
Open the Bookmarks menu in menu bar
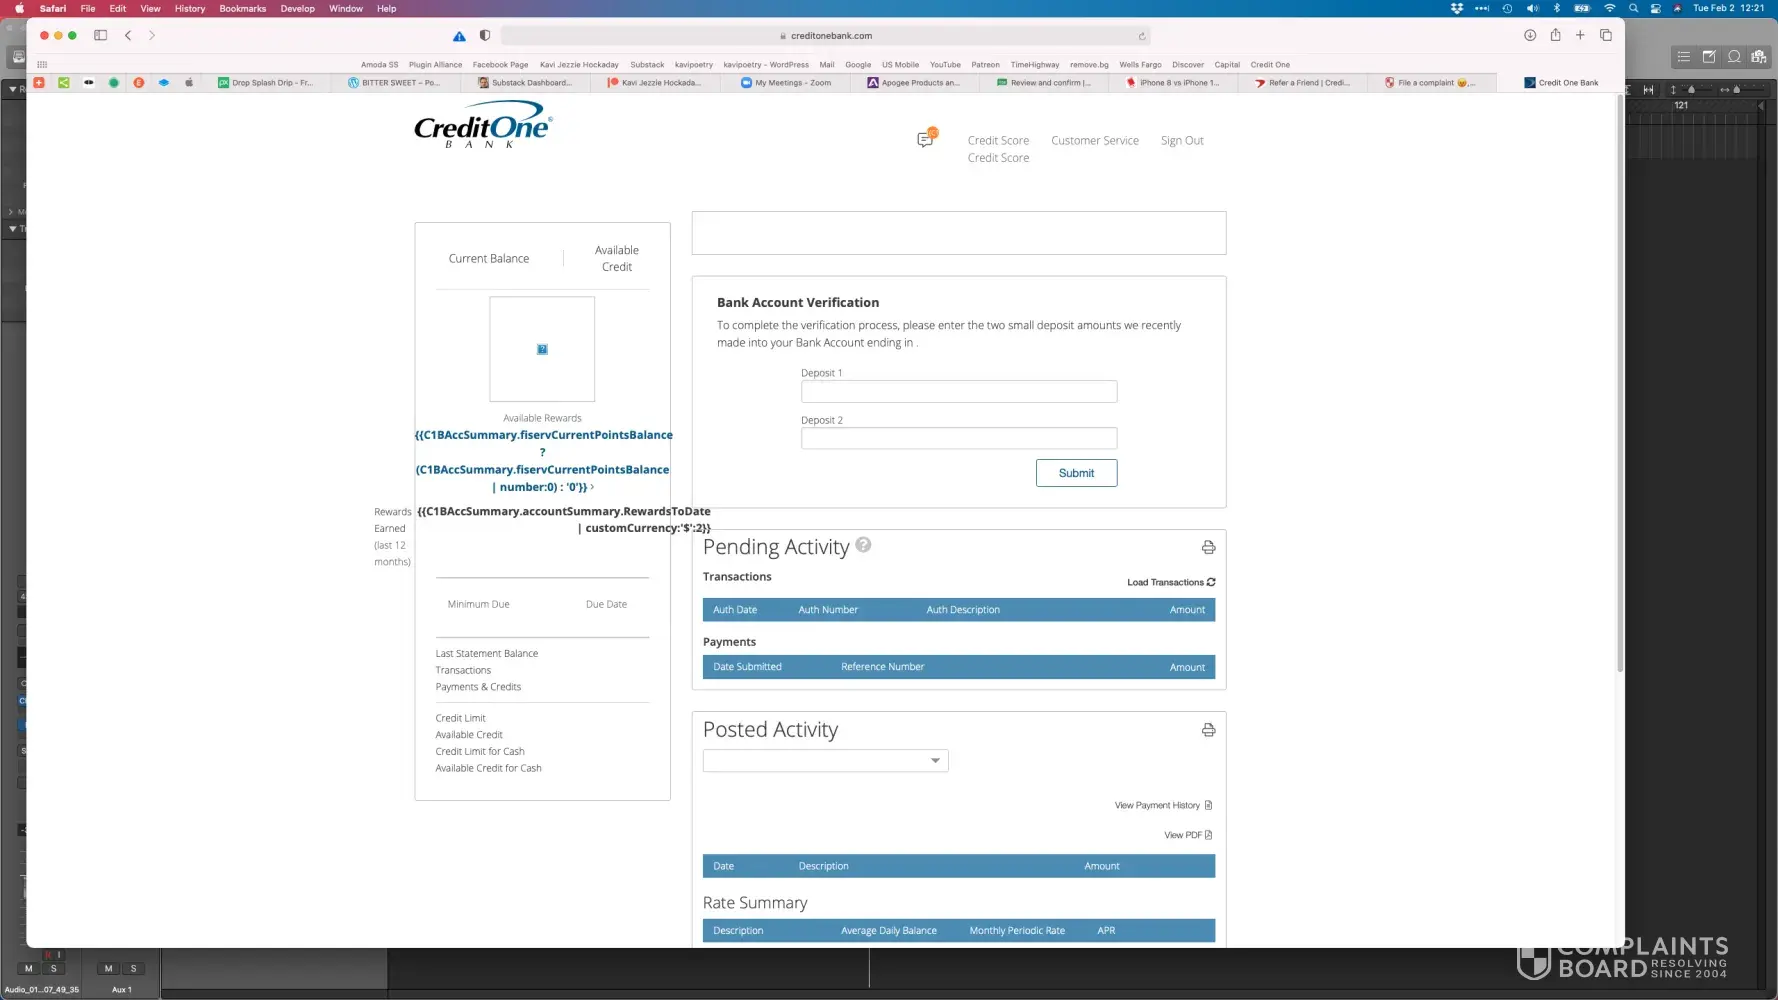point(242,8)
